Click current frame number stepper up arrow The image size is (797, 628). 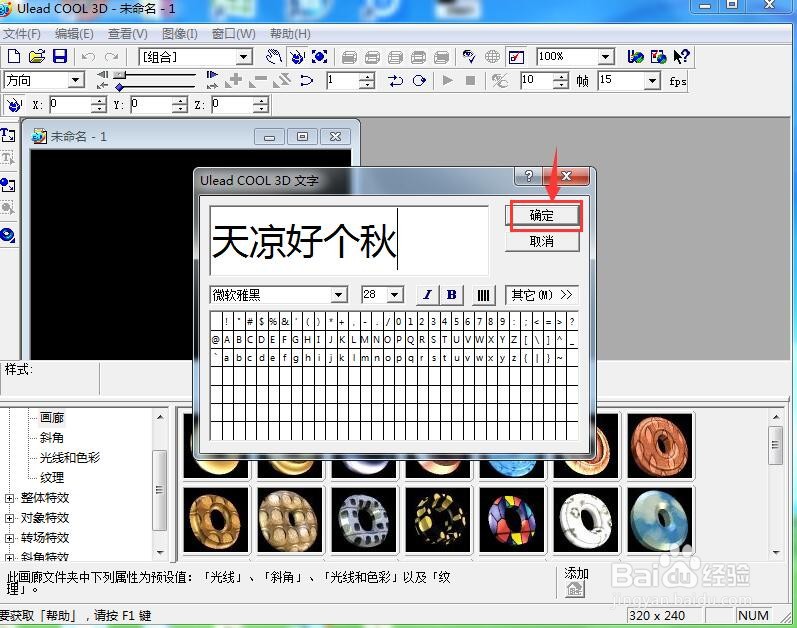coord(367,76)
